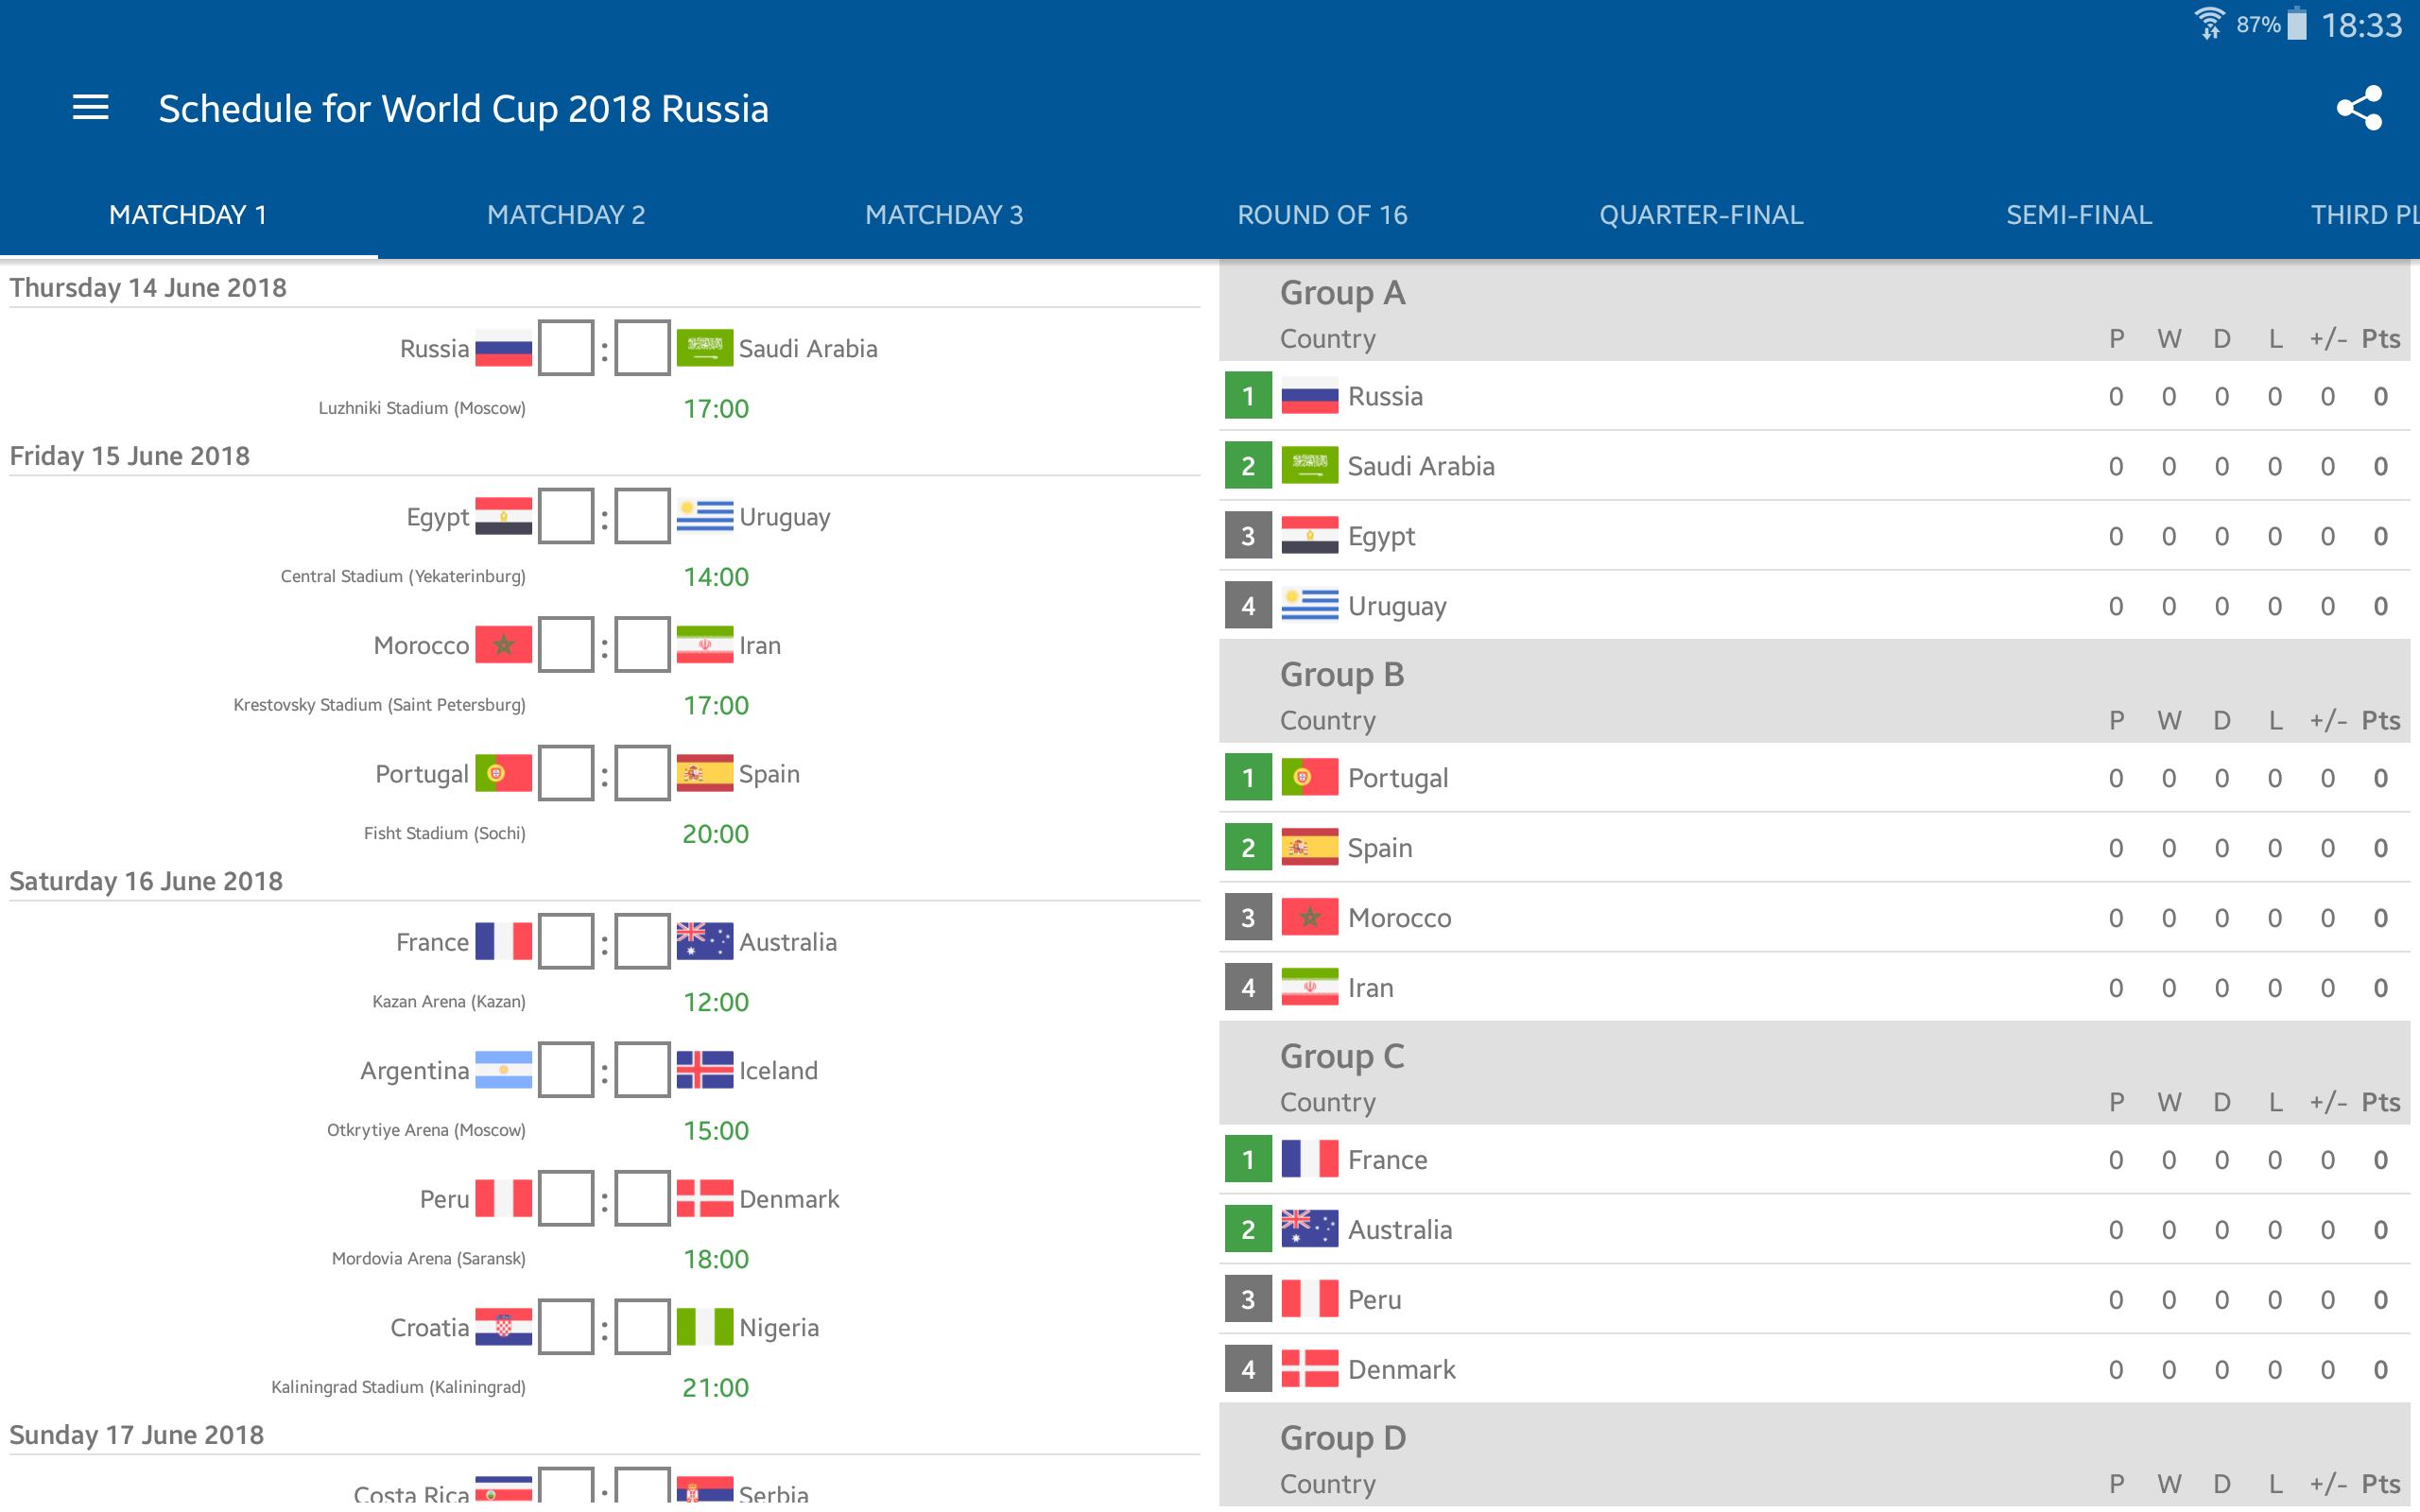Click Portugal flag icon in Group B
The image size is (2420, 1512).
(x=1308, y=777)
